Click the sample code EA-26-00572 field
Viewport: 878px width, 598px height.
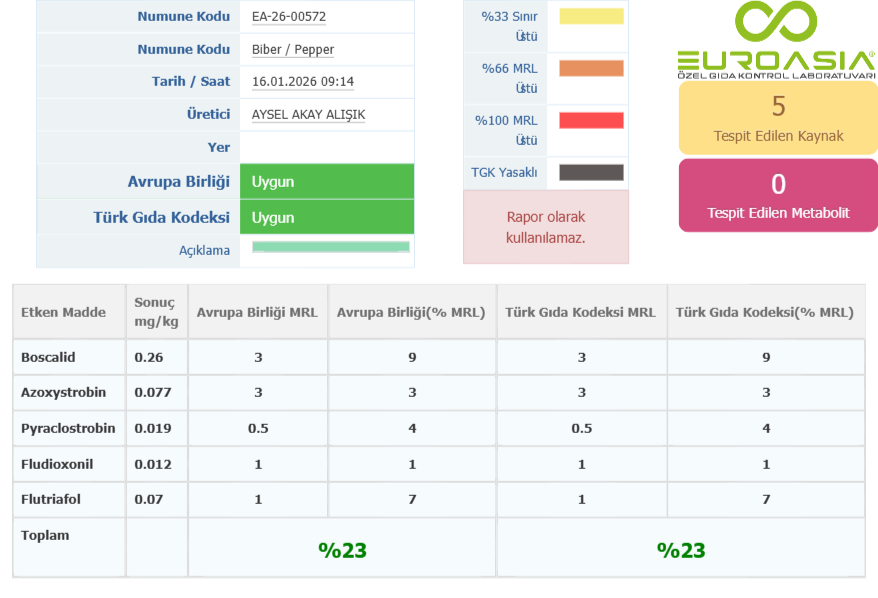click(x=326, y=17)
